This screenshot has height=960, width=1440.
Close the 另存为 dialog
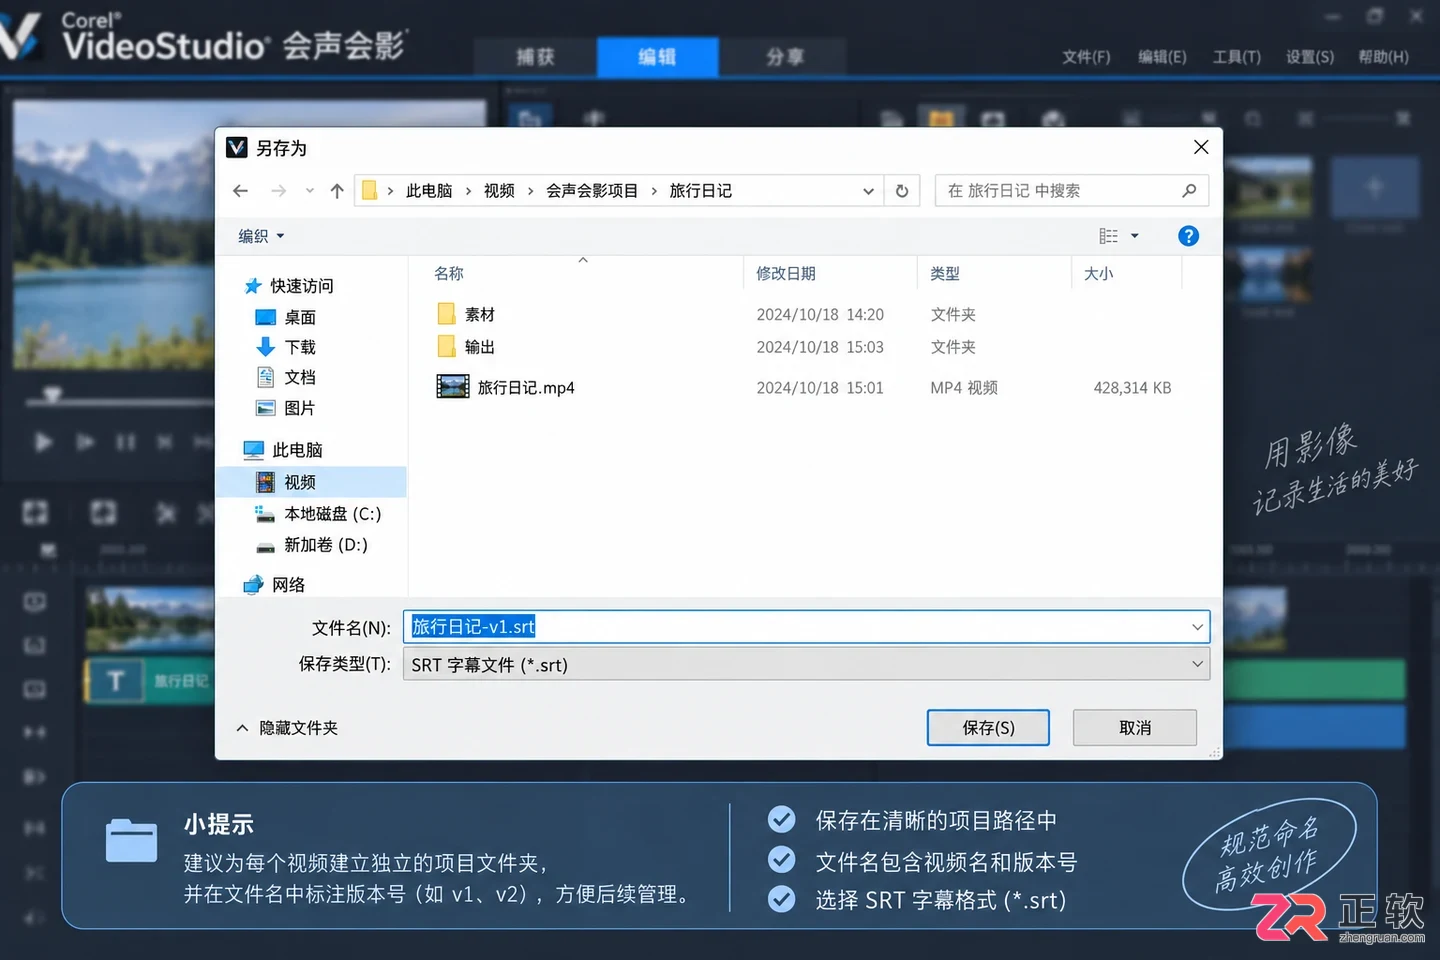click(1201, 148)
